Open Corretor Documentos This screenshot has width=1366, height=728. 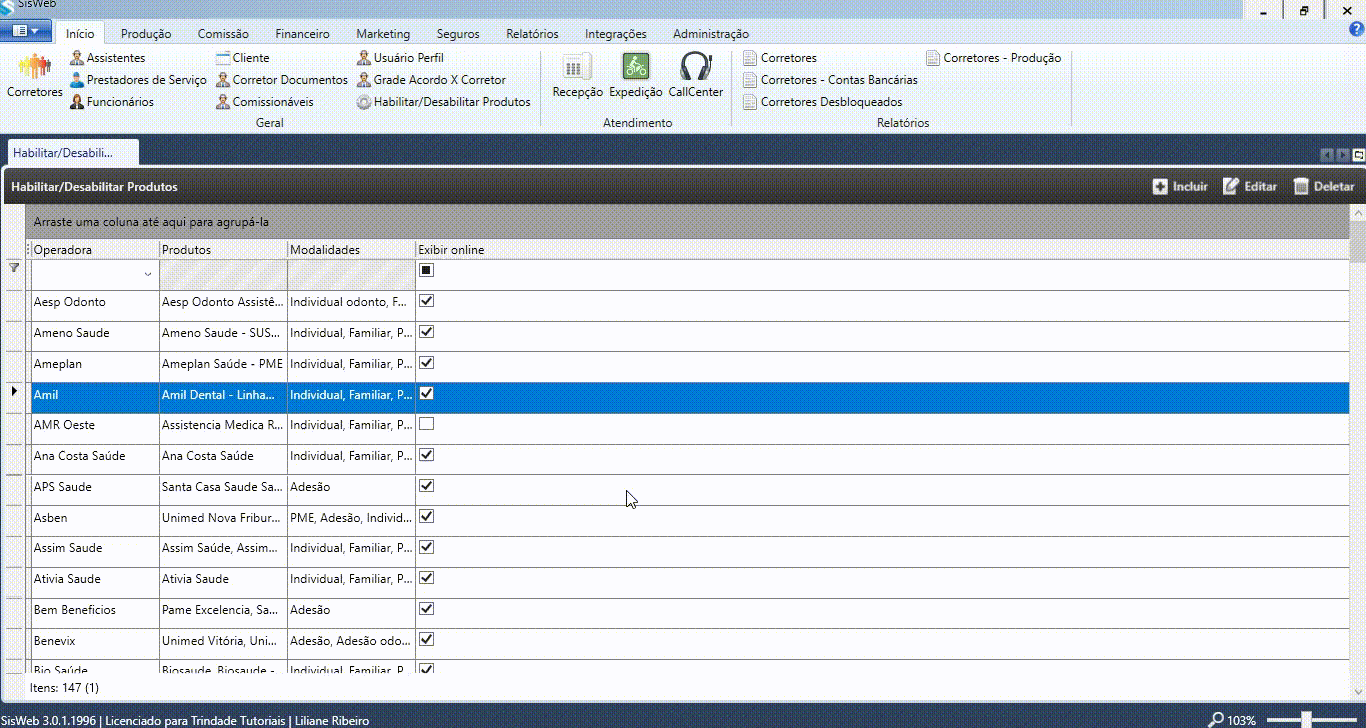coord(282,80)
